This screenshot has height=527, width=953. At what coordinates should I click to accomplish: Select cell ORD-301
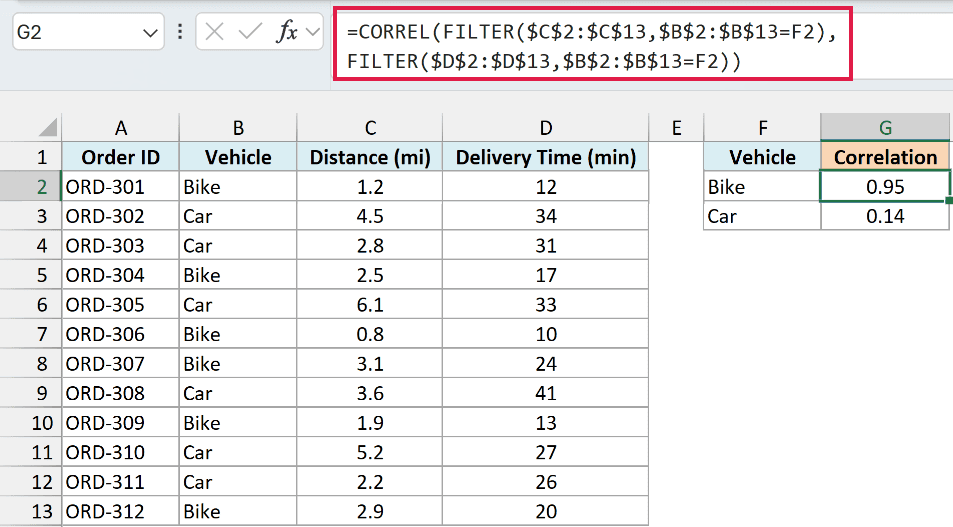(x=120, y=187)
